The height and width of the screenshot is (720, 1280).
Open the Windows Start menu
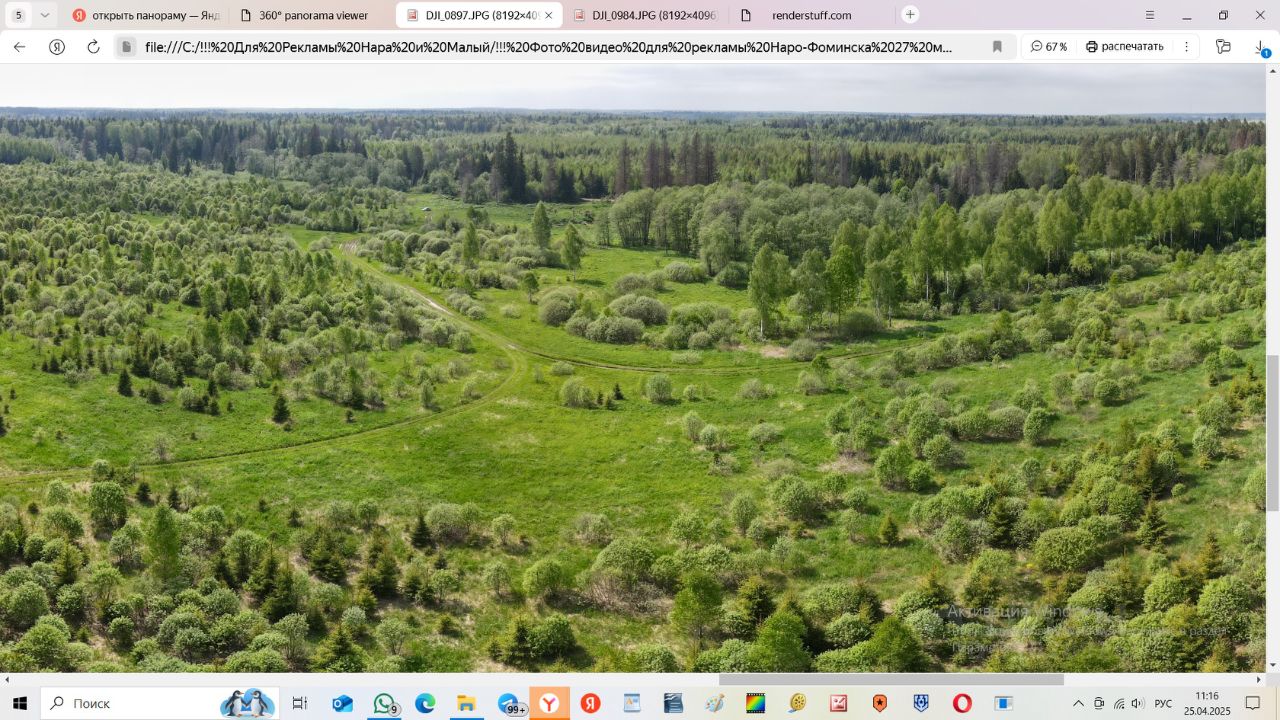[x=19, y=703]
